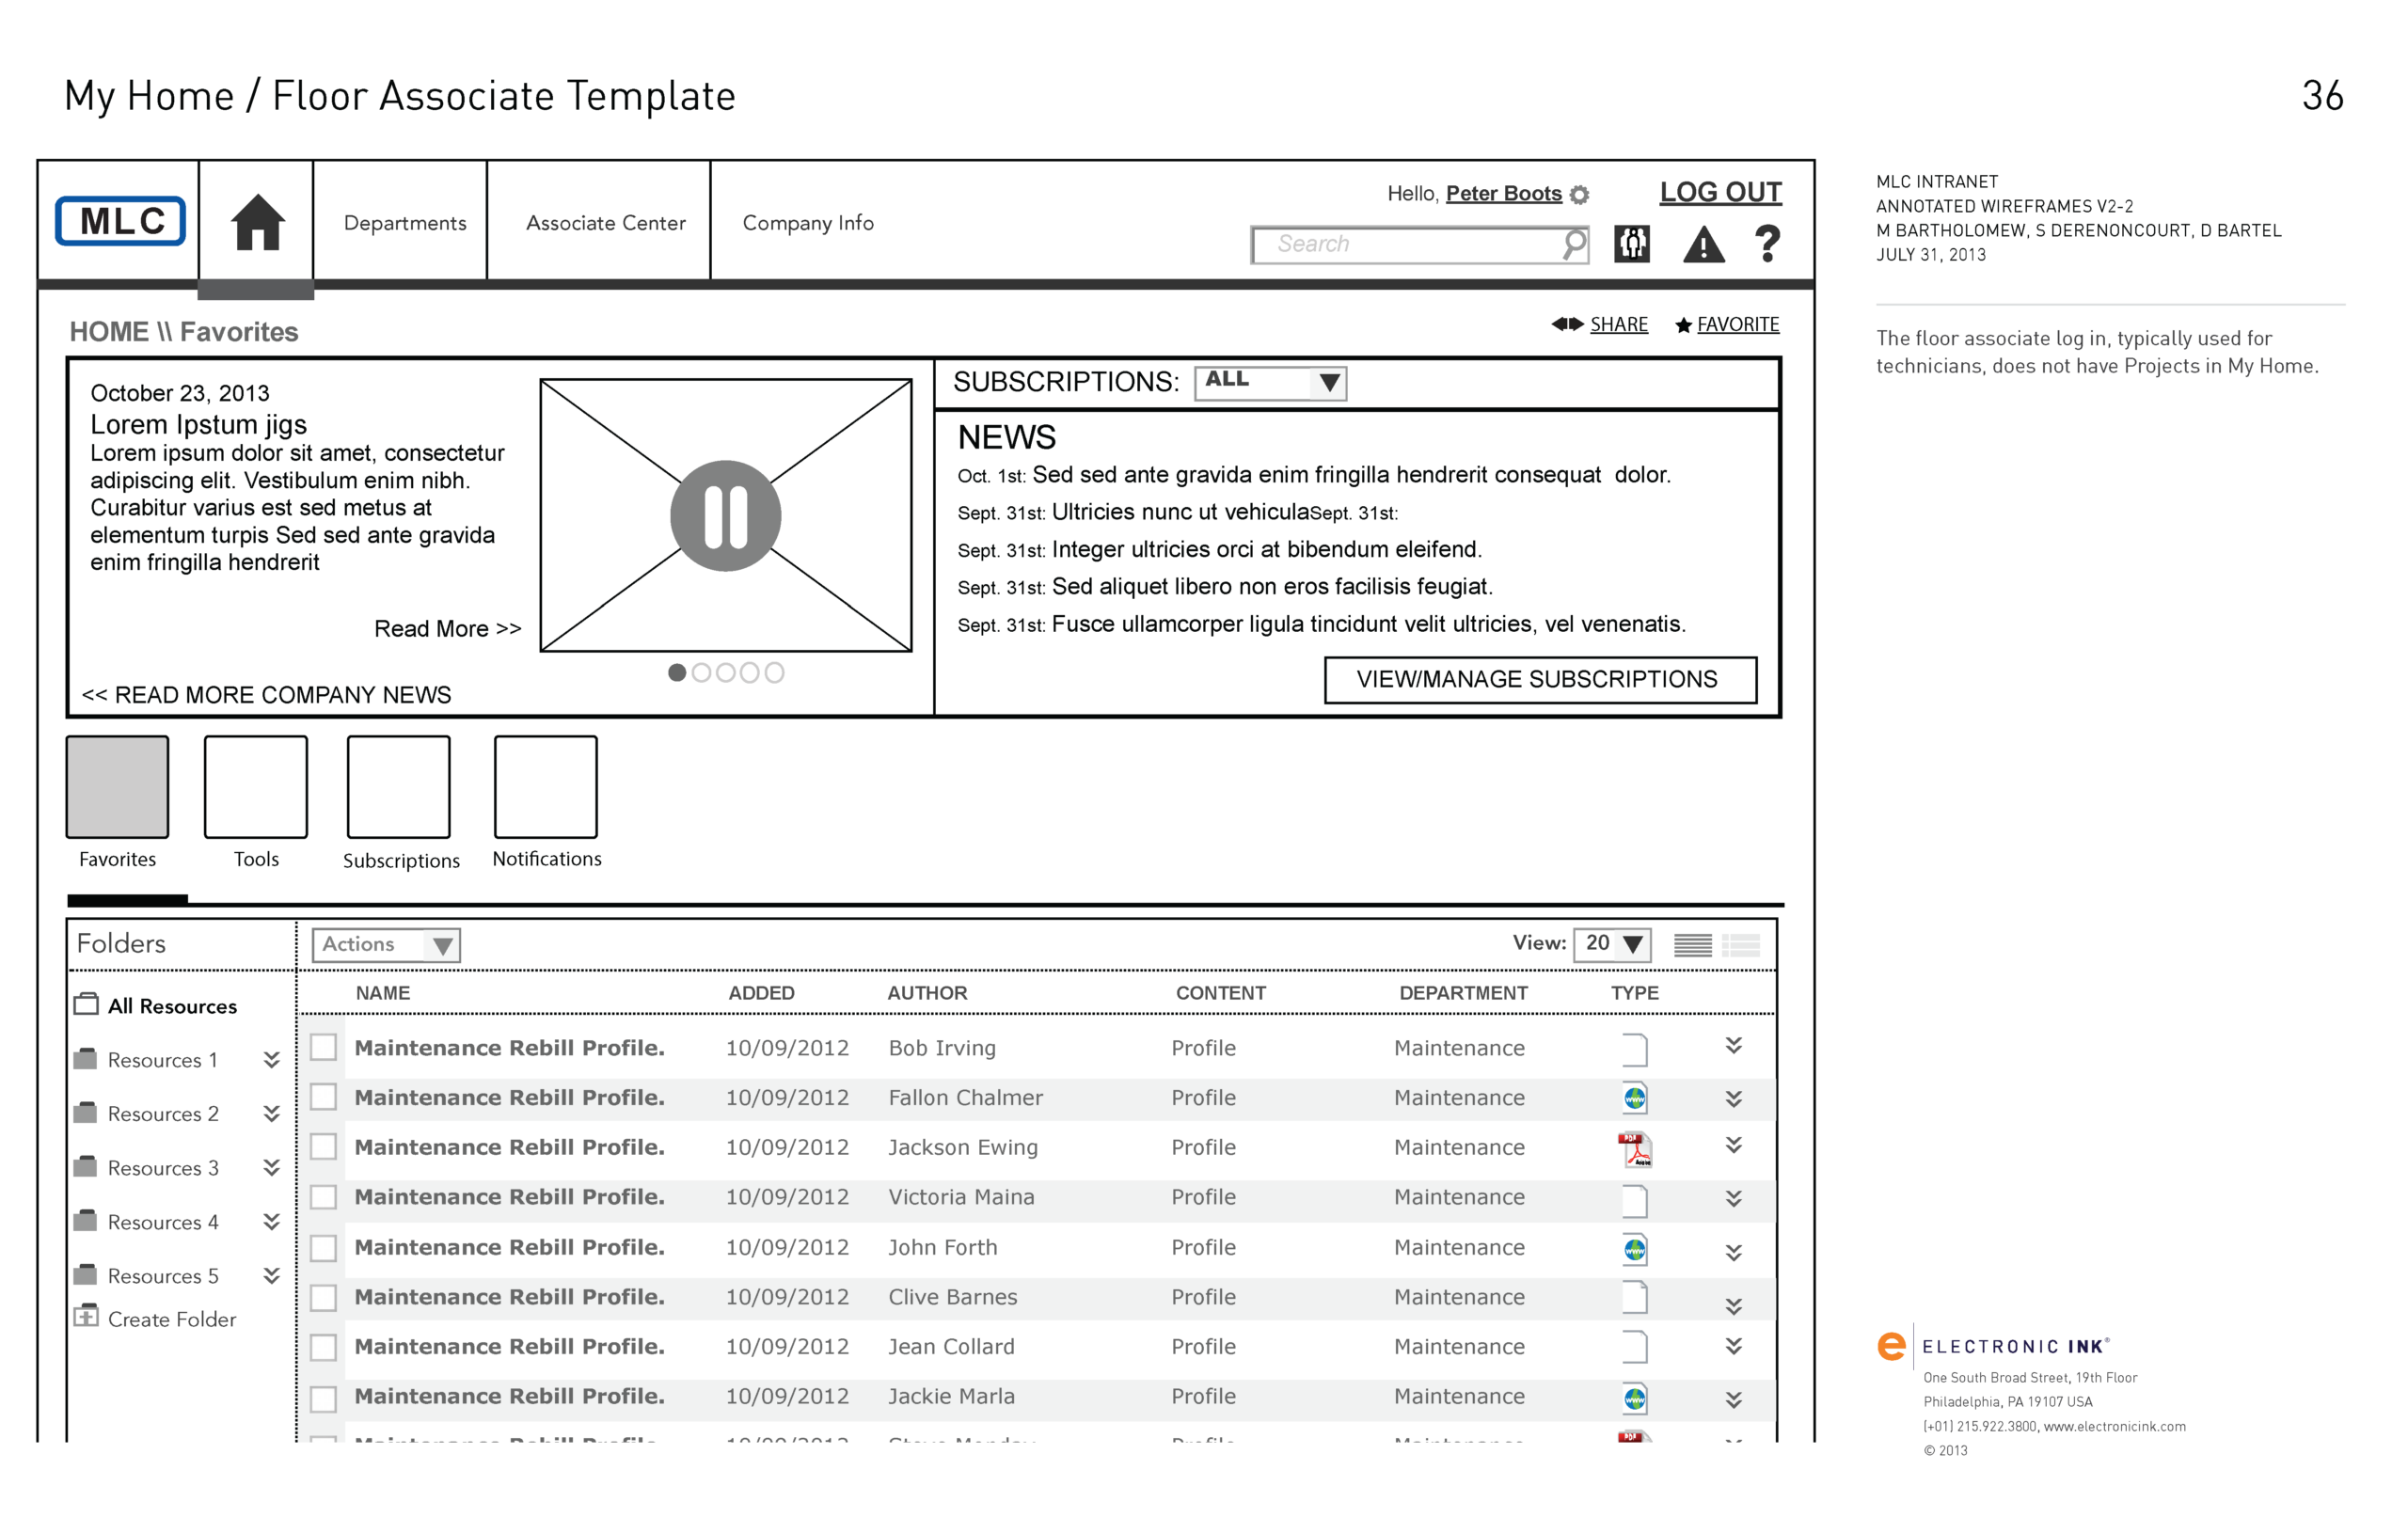Click the home icon in navigation

click(257, 222)
